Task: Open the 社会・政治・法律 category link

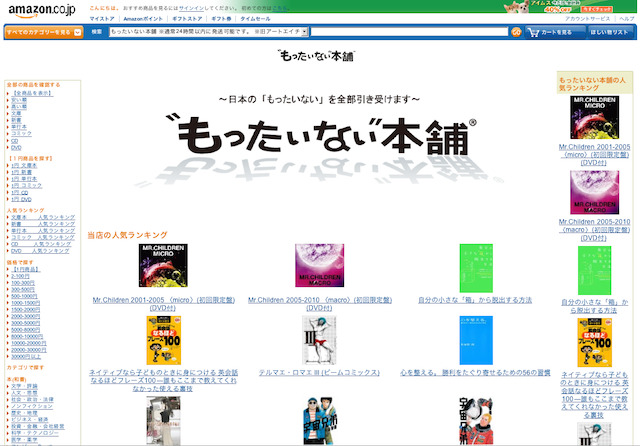Action: pyautogui.click(x=32, y=399)
